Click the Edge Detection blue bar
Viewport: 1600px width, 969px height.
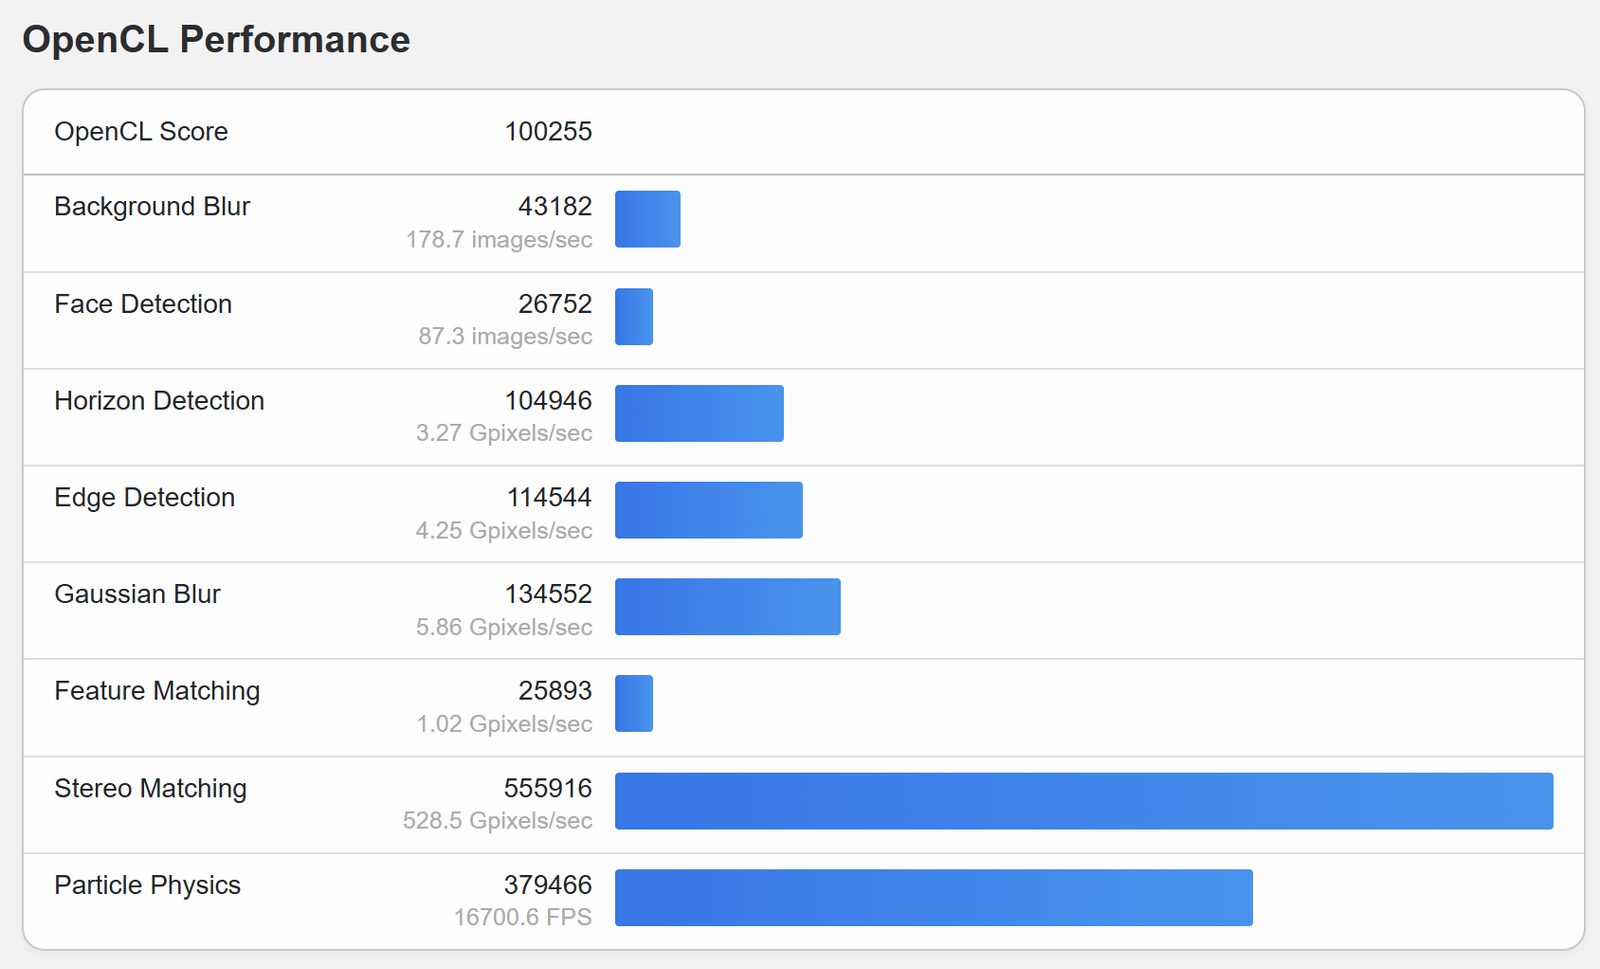(x=709, y=510)
